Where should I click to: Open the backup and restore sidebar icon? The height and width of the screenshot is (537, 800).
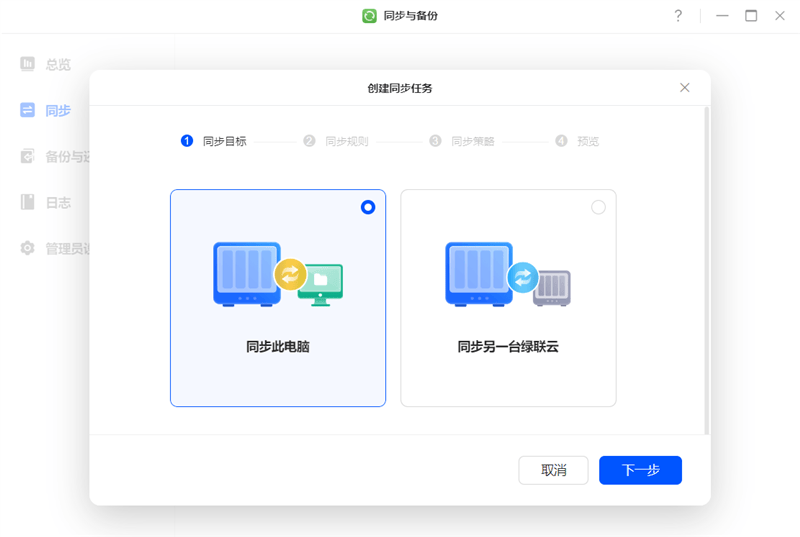tap(28, 156)
